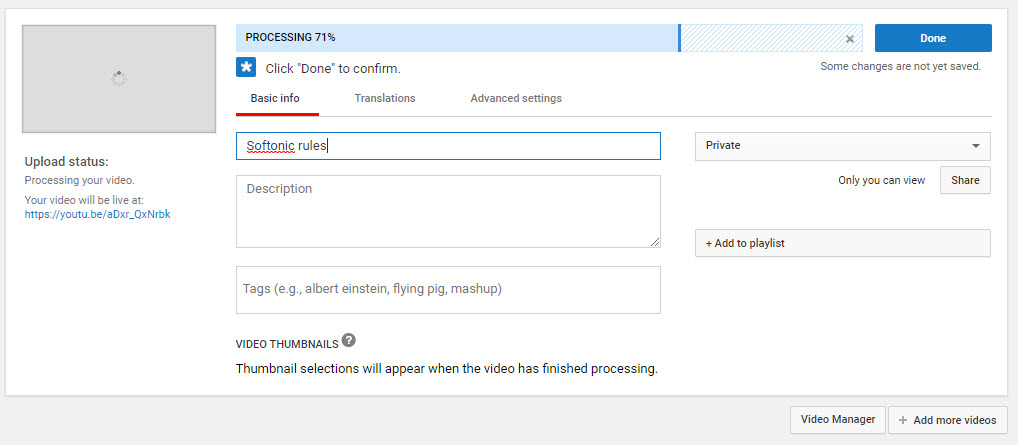Open the youtu.be video link
Screen dimensions: 1018x445
point(97,214)
